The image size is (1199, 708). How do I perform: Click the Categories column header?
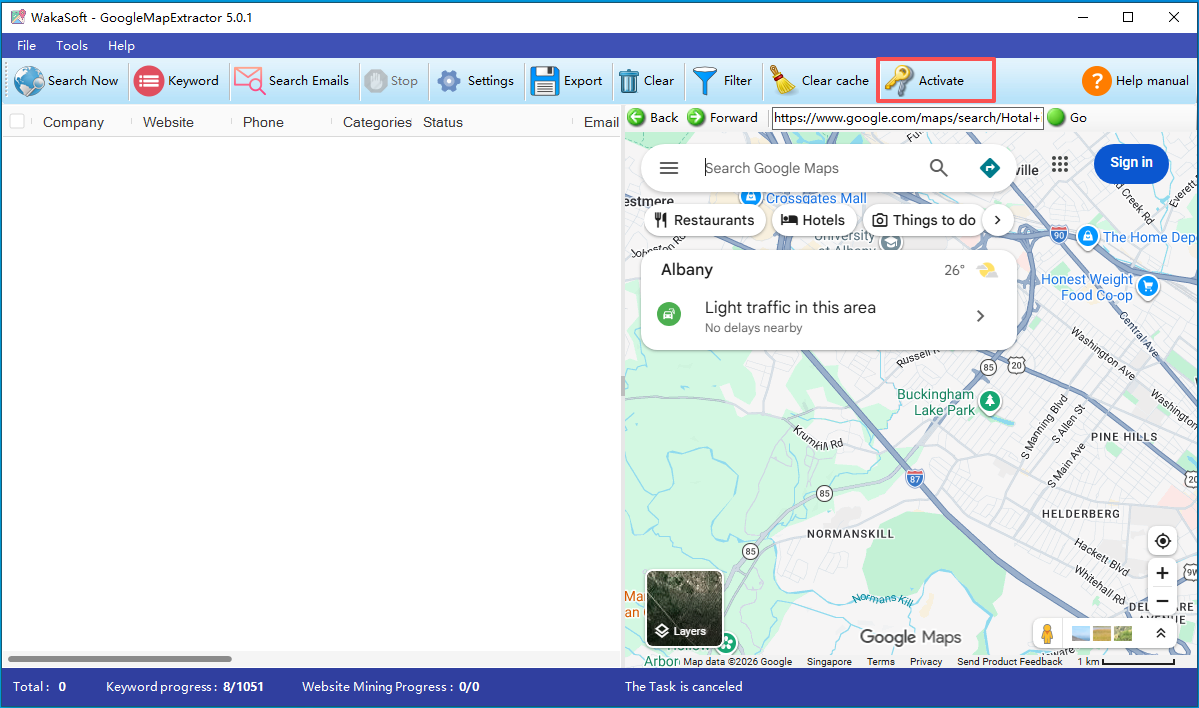(x=377, y=122)
